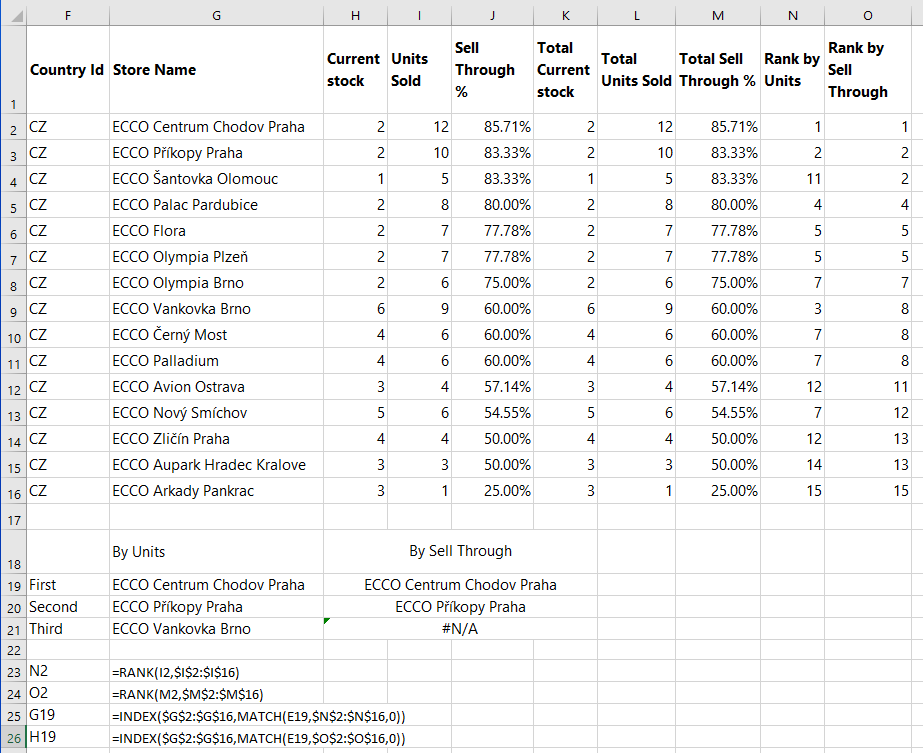Click the 'Country Id' header cell
Image resolution: width=923 pixels, height=753 pixels.
coord(68,70)
